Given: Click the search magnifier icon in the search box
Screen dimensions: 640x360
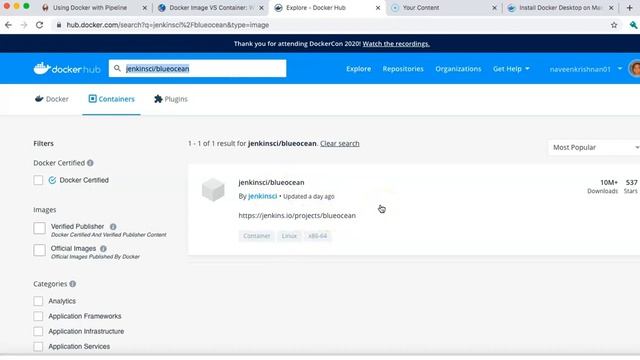Looking at the screenshot, I should pyautogui.click(x=117, y=69).
